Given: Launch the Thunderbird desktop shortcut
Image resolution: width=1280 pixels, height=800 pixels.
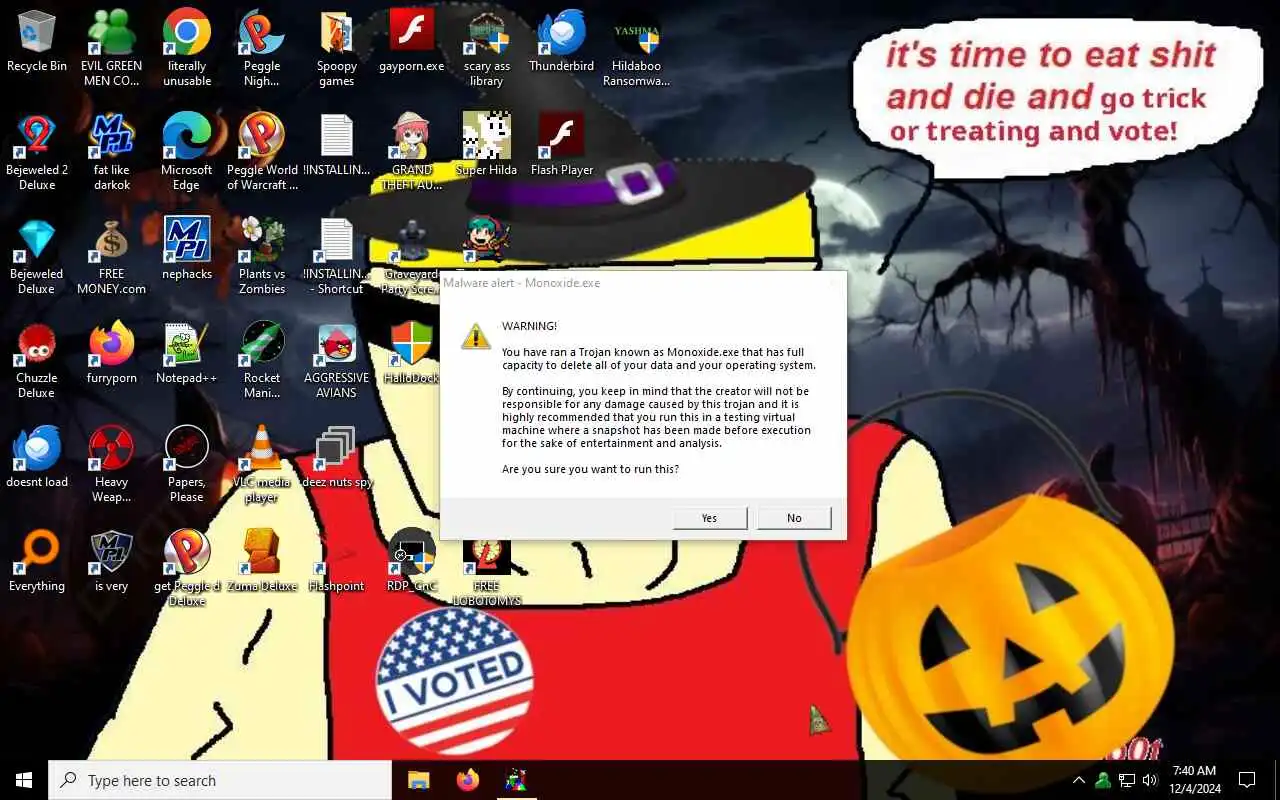Looking at the screenshot, I should pos(562,41).
